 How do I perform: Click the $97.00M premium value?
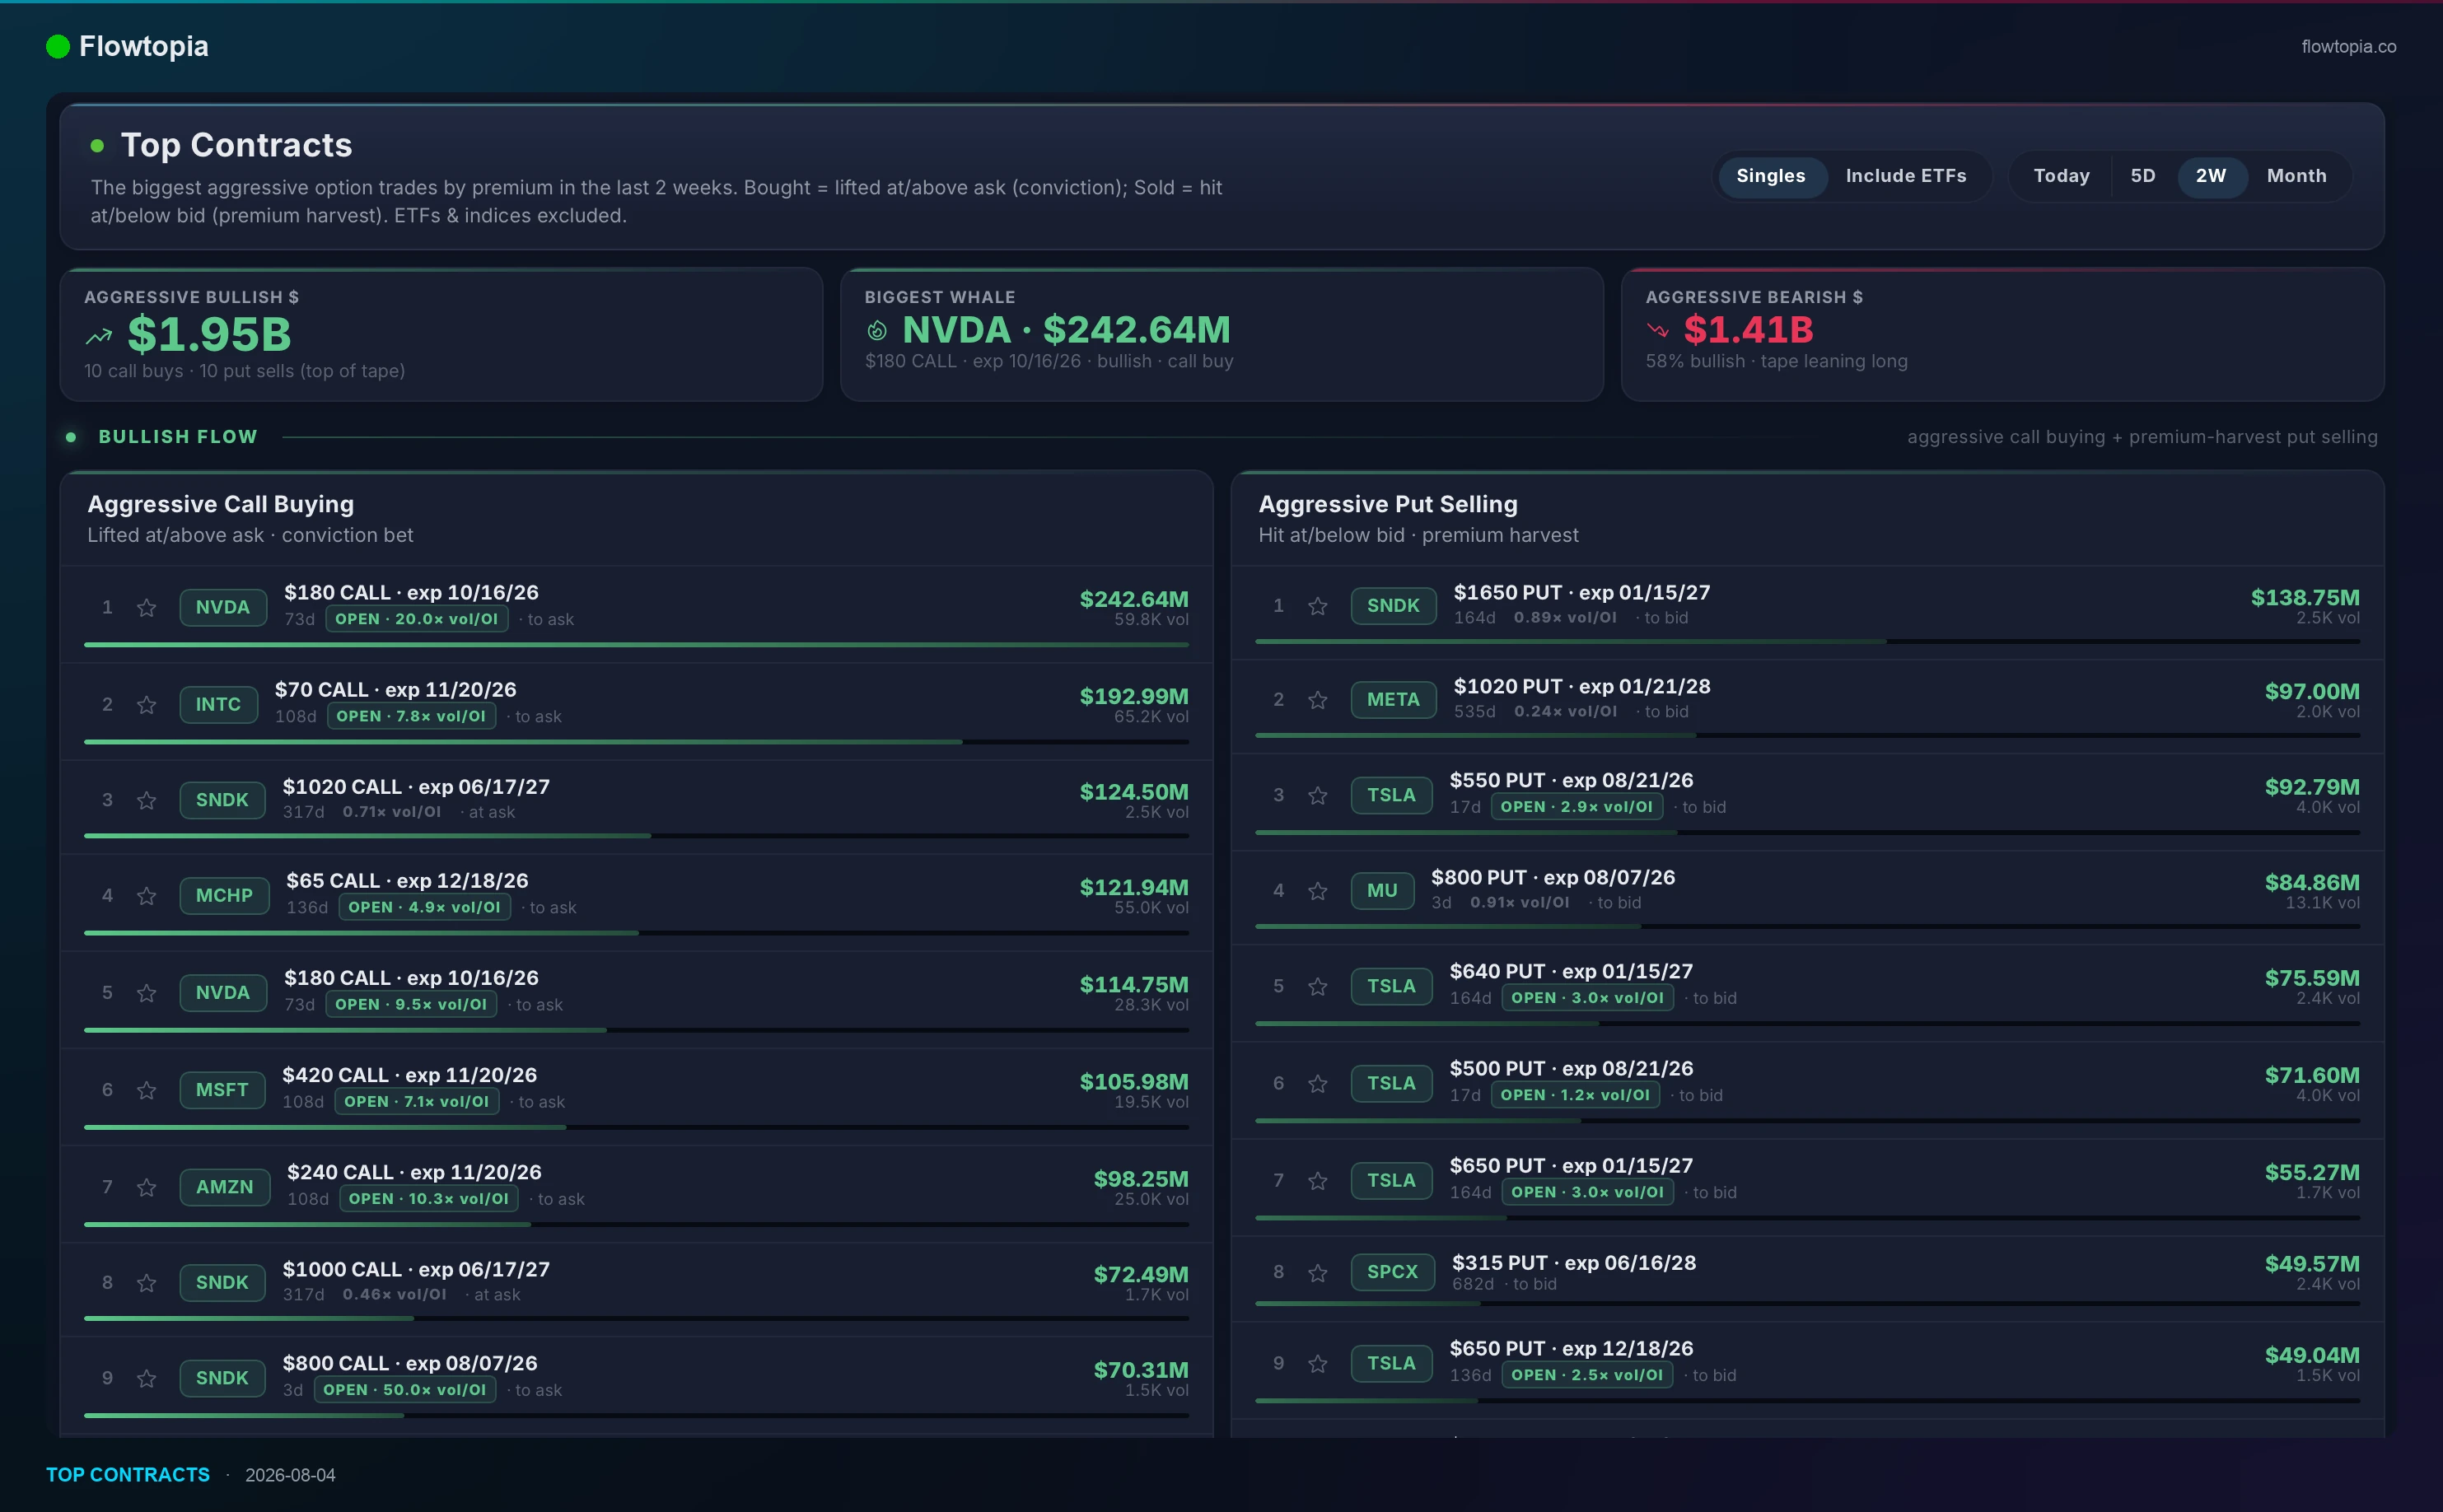pos(2312,691)
